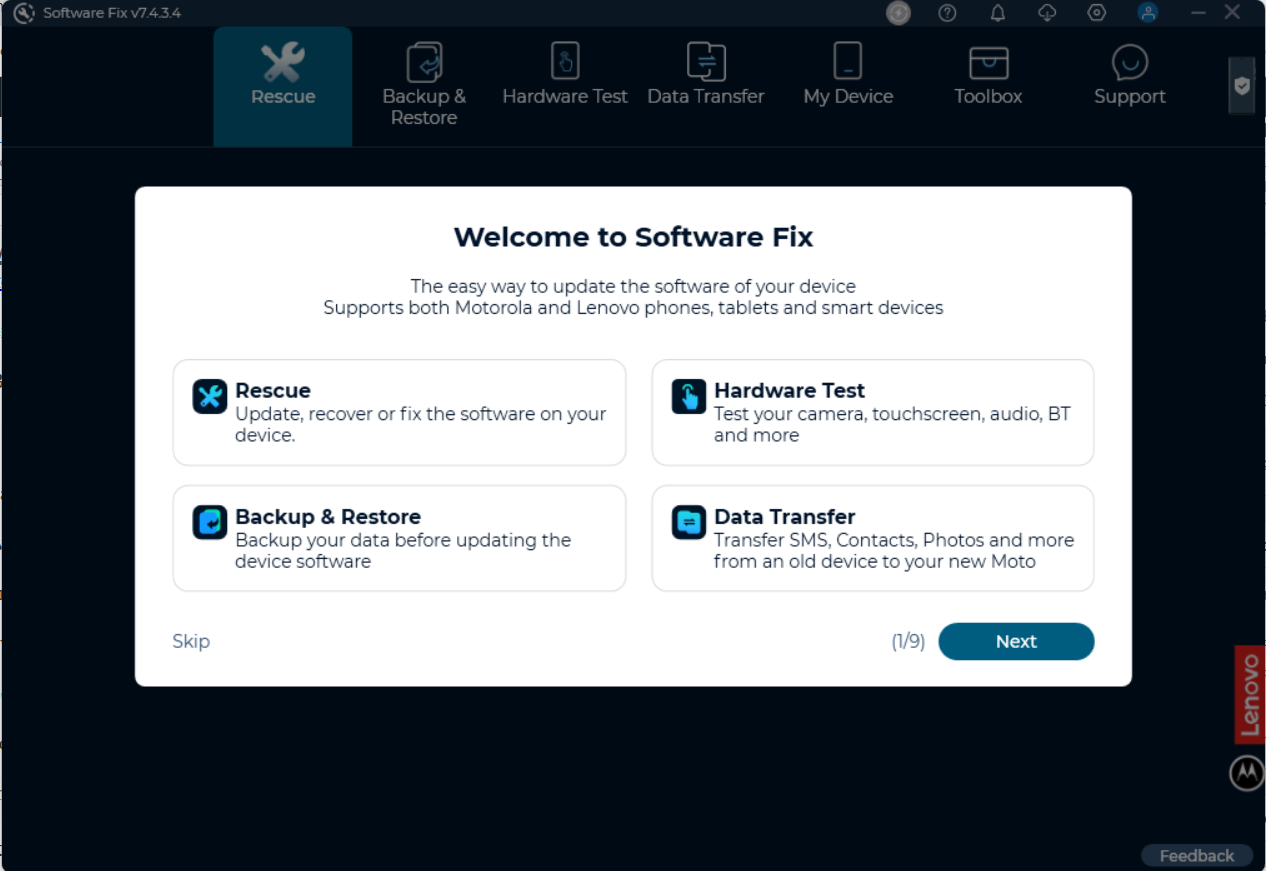Viewport: 1266px width, 871px height.
Task: Skip the welcome tour
Action: (x=191, y=641)
